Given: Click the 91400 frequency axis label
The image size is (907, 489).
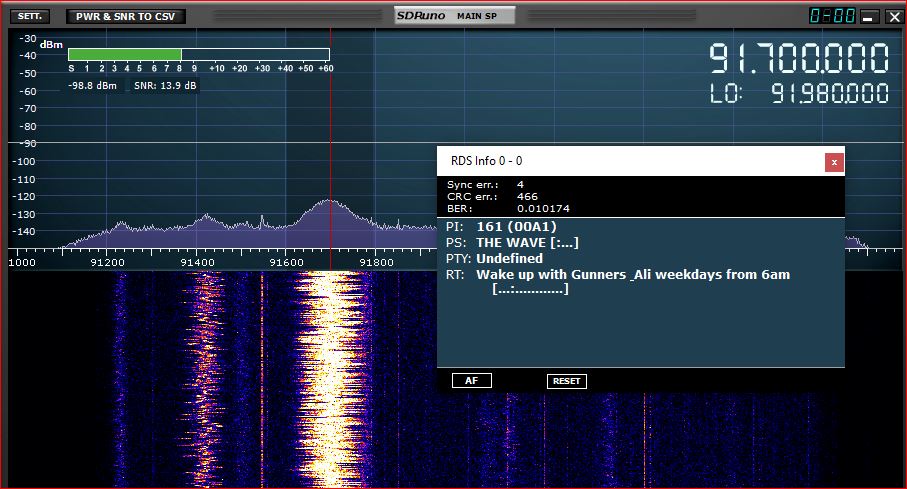Looking at the screenshot, I should tap(197, 263).
